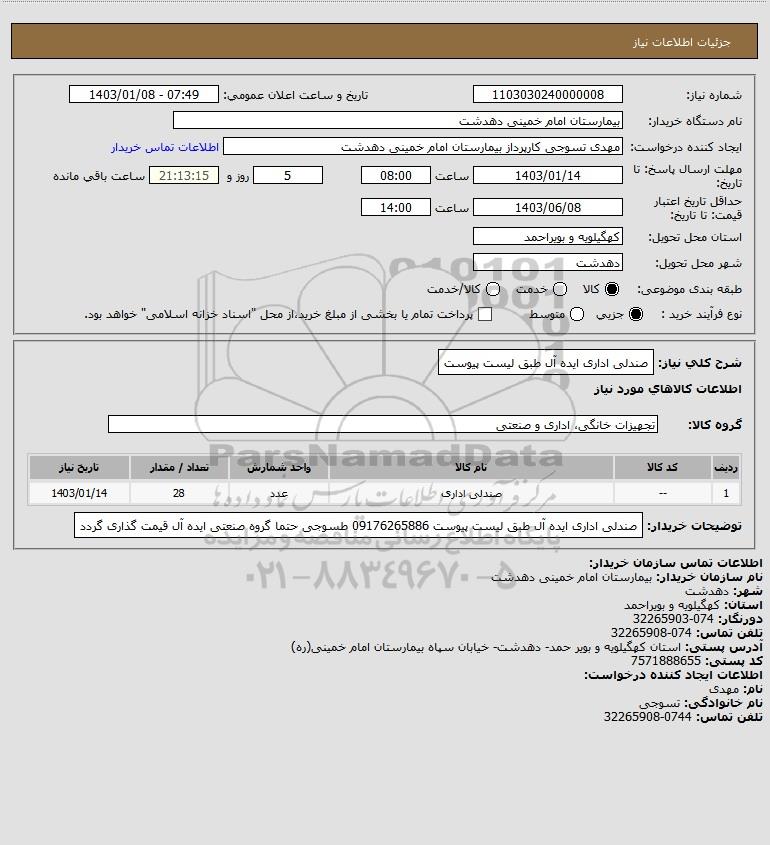Click the 14:00 validity time field

coord(396,207)
